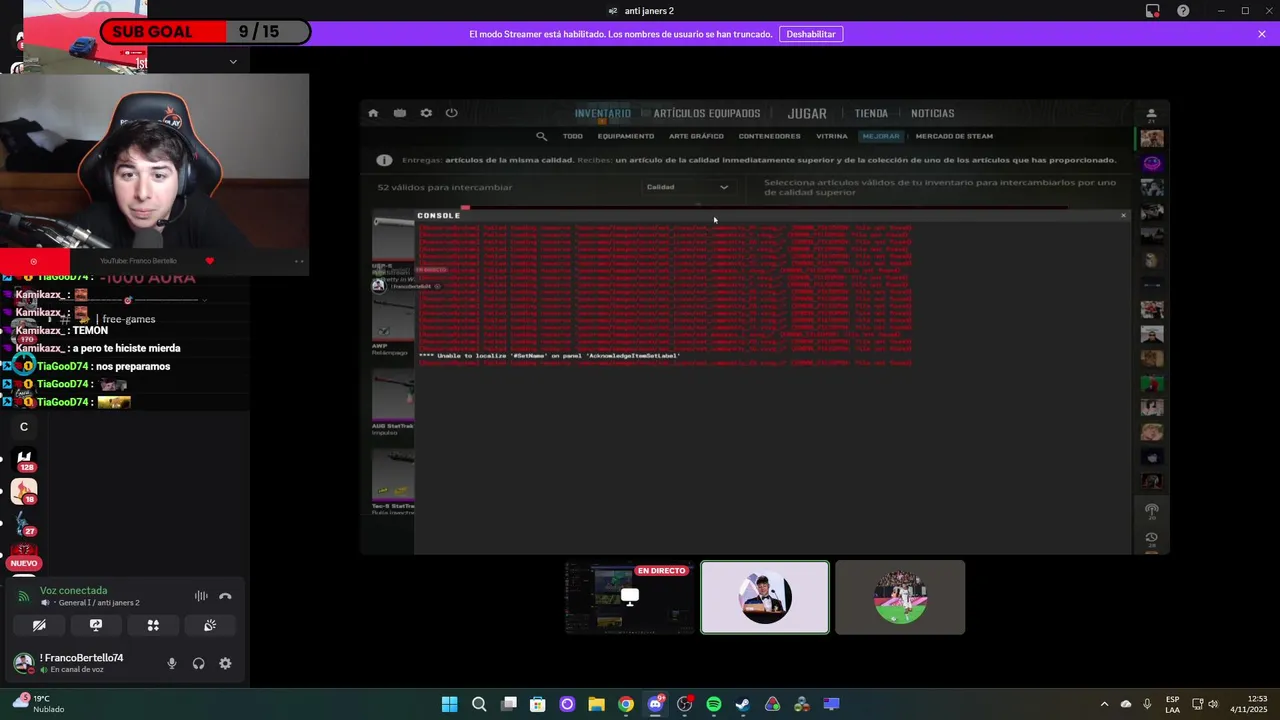Click the FrancoBertello74 user avatar
This screenshot has height=720, width=1280.
(23, 662)
